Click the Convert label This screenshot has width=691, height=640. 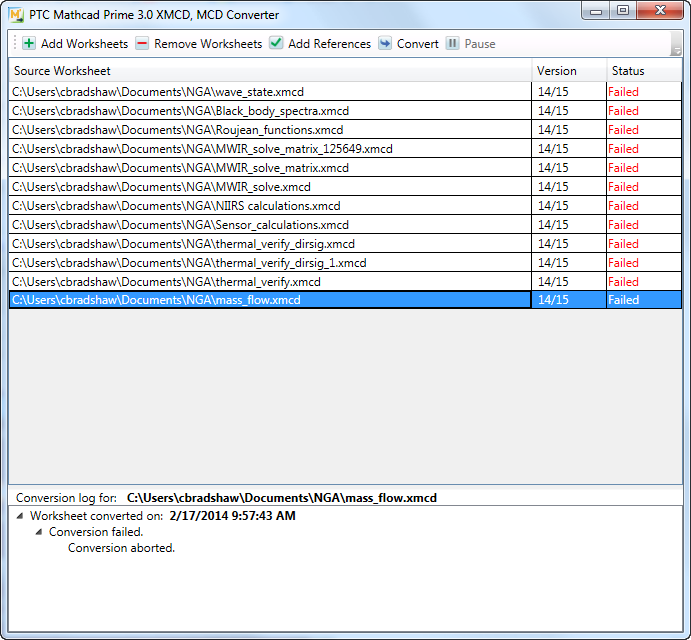(418, 44)
